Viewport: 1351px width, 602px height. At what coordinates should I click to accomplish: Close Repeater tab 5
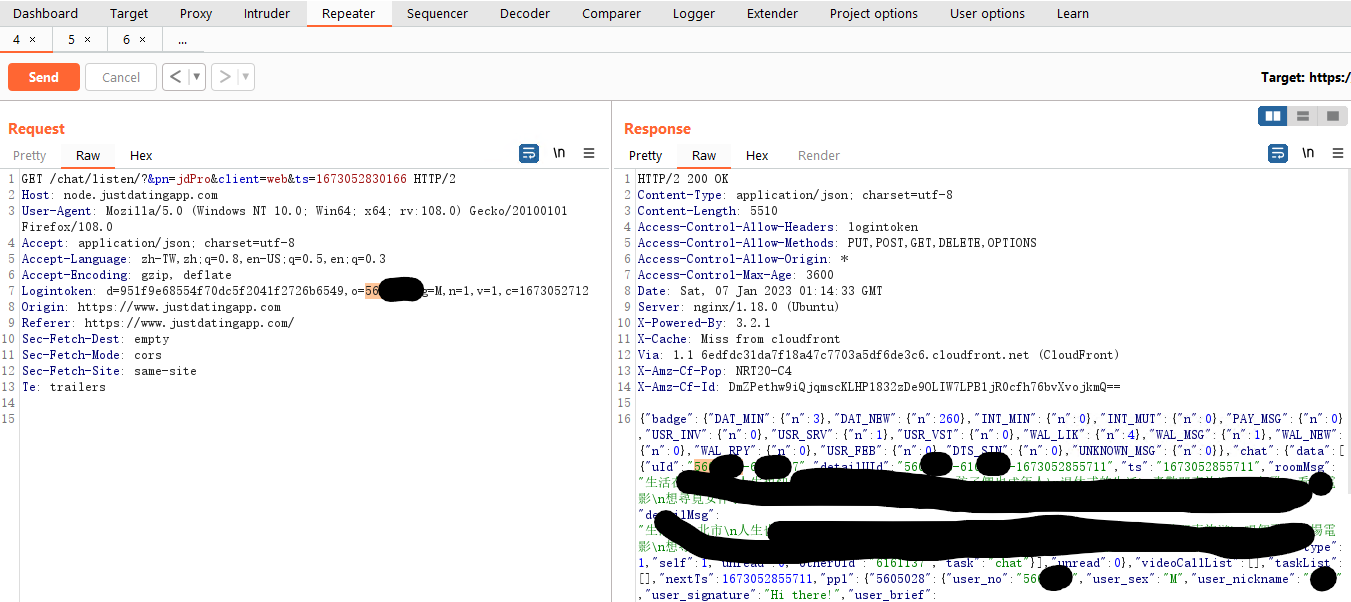pos(87,40)
